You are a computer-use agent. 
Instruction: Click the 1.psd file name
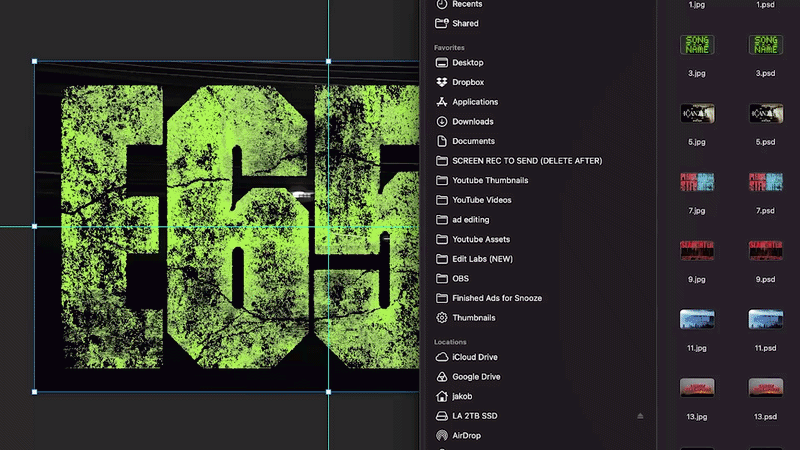click(765, 5)
